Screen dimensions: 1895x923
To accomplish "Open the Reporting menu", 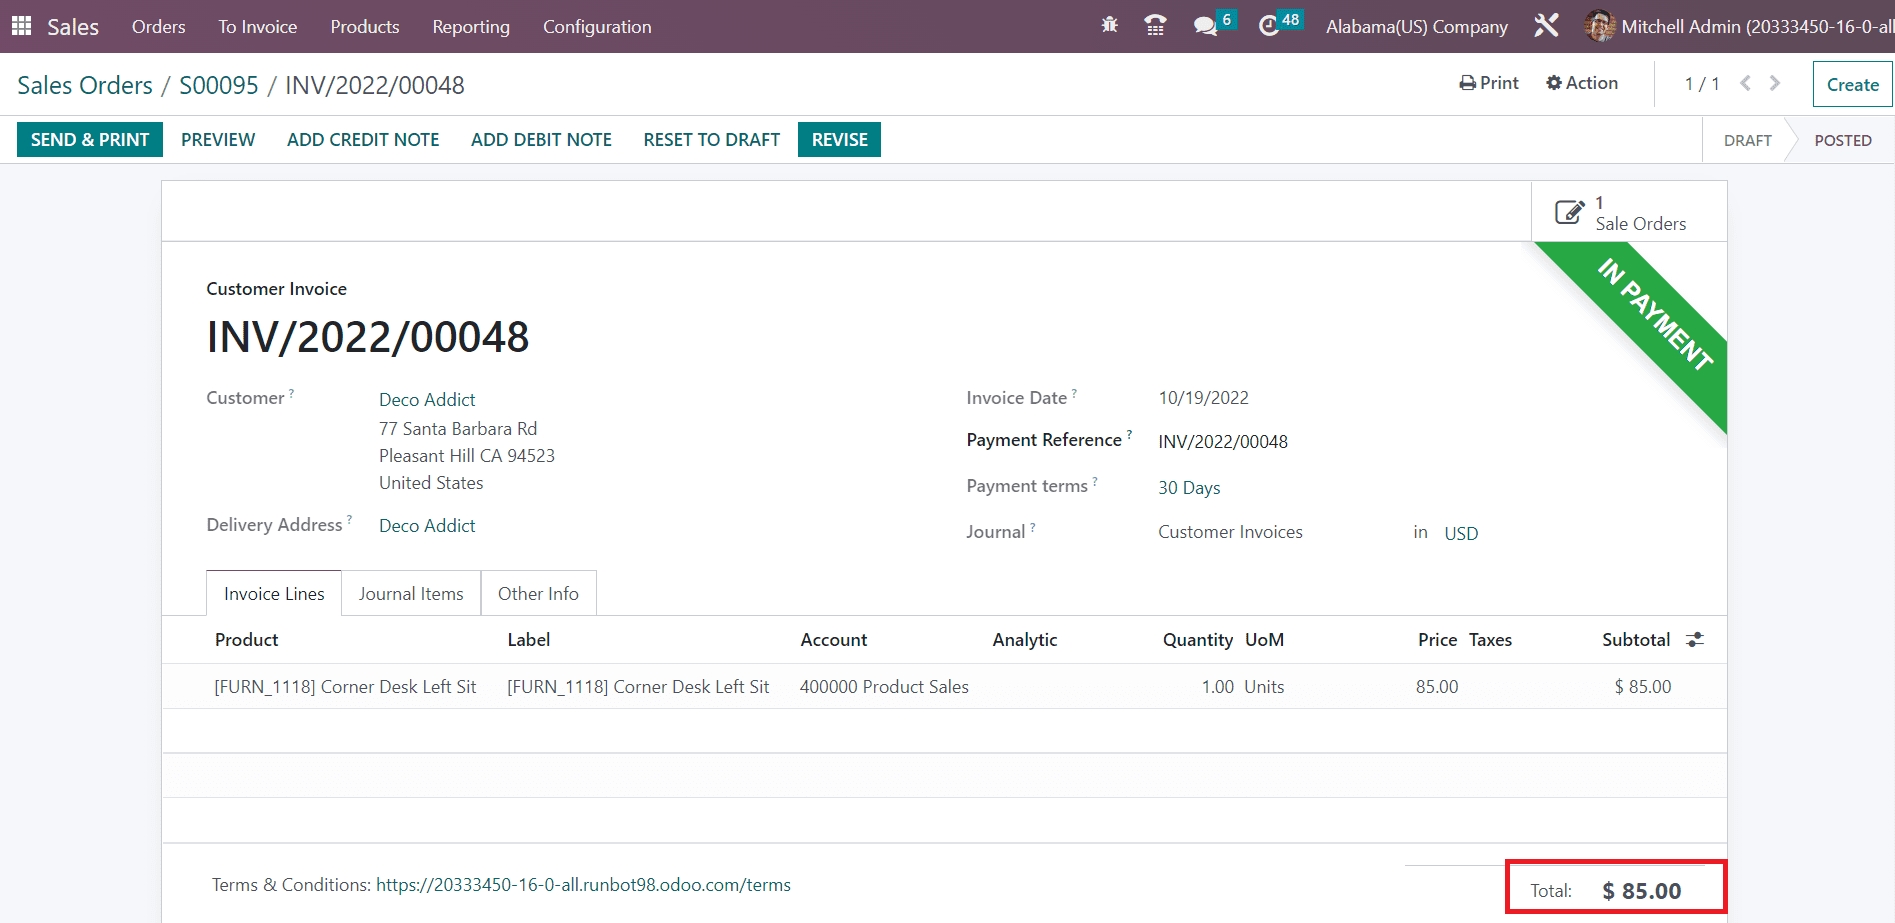I will 471,27.
